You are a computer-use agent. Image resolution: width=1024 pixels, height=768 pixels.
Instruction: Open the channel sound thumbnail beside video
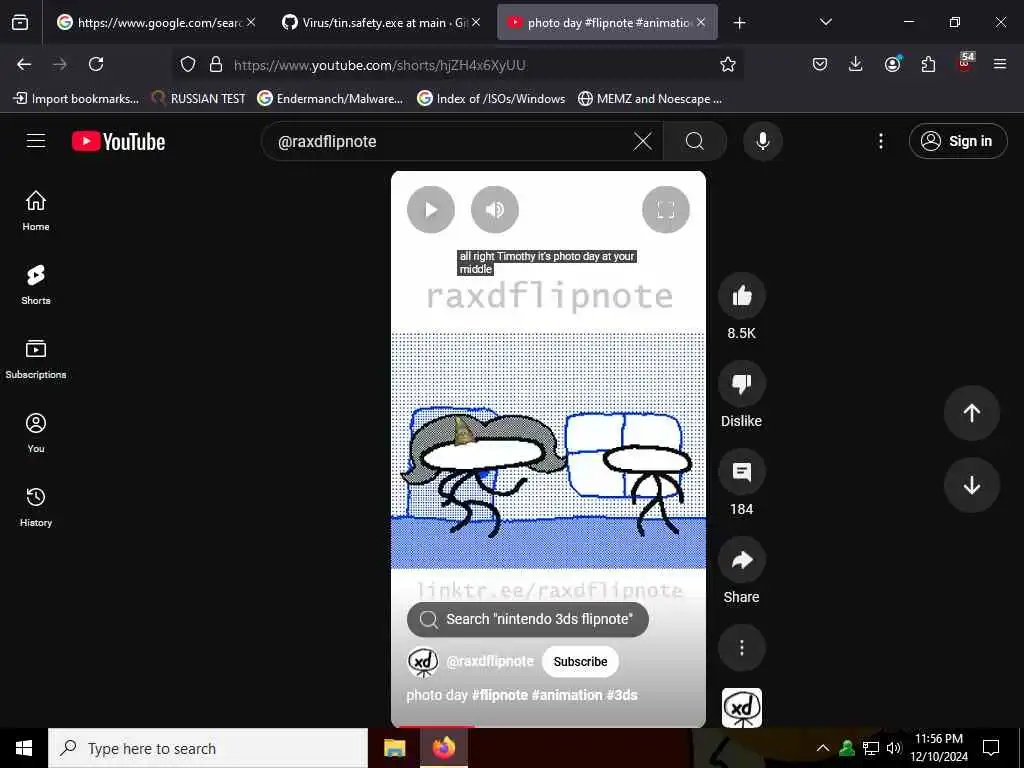coord(742,708)
